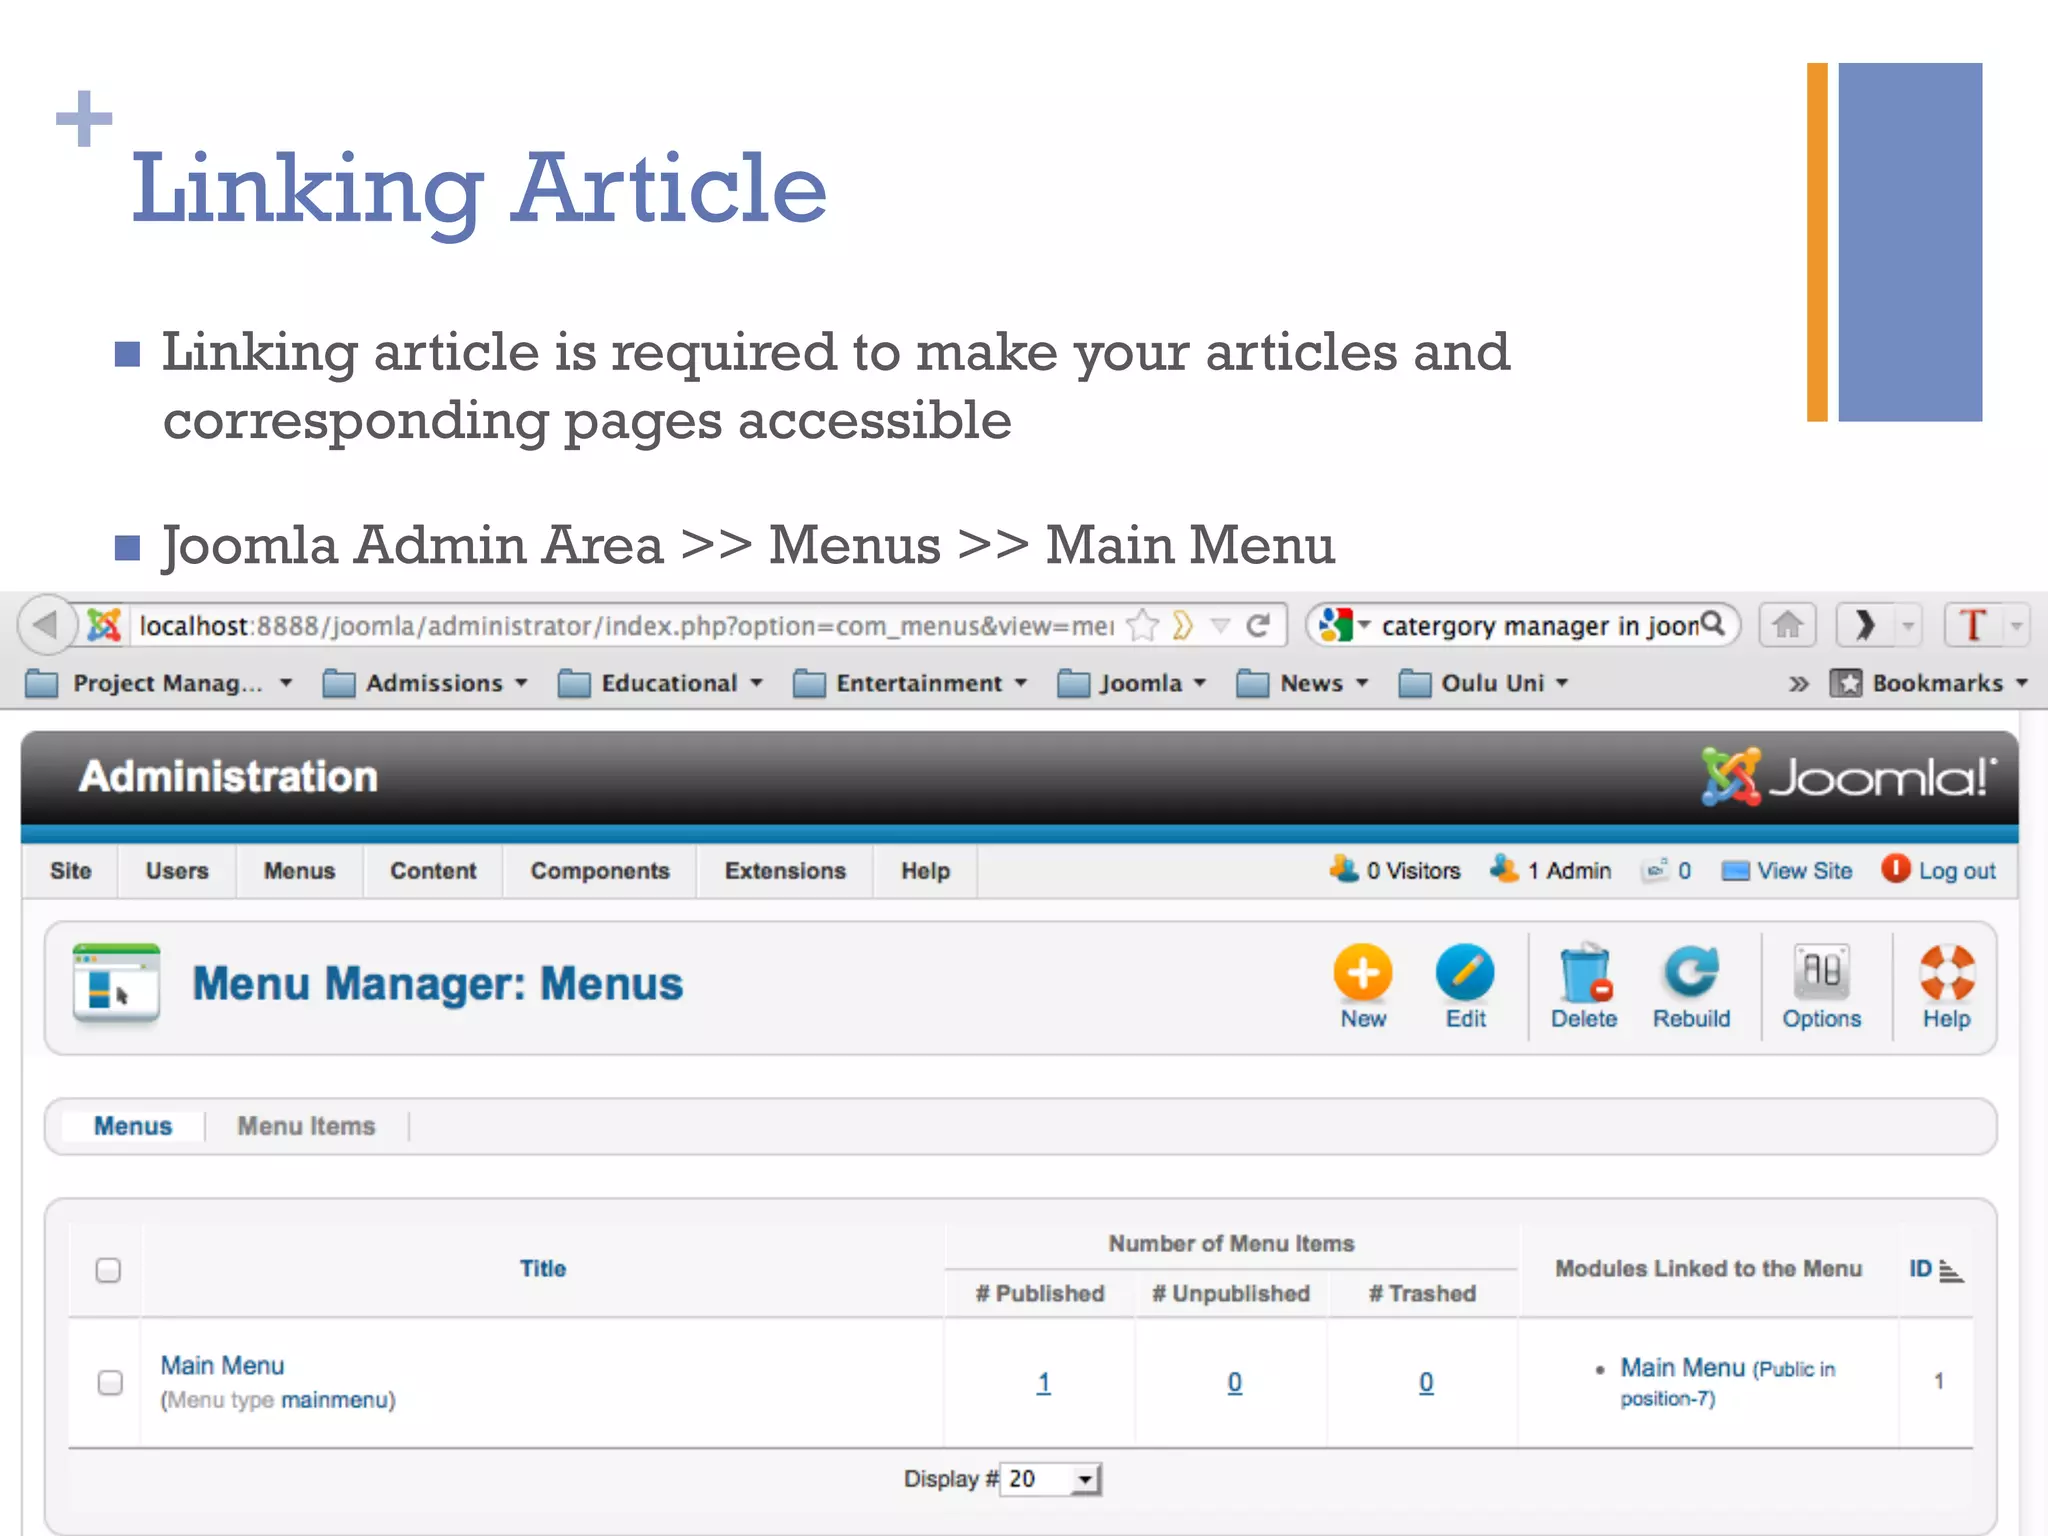This screenshot has height=1536, width=2048.
Task: Click the 0 Visitors status text
Action: (x=1413, y=871)
